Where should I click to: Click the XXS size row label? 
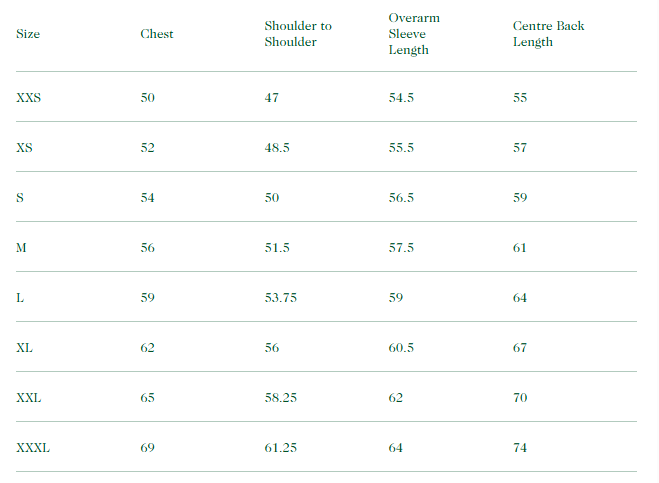coord(29,98)
